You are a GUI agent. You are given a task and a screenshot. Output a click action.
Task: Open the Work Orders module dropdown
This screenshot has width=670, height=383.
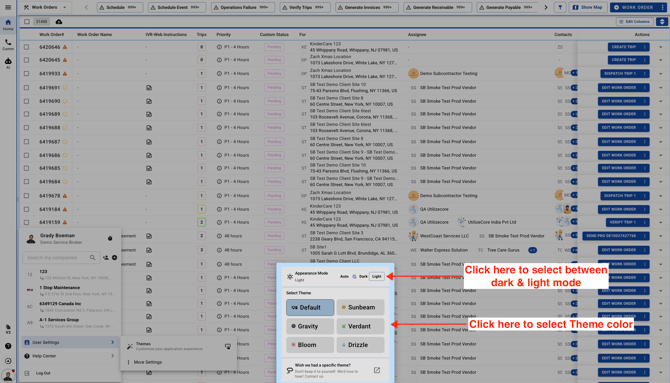[45, 7]
